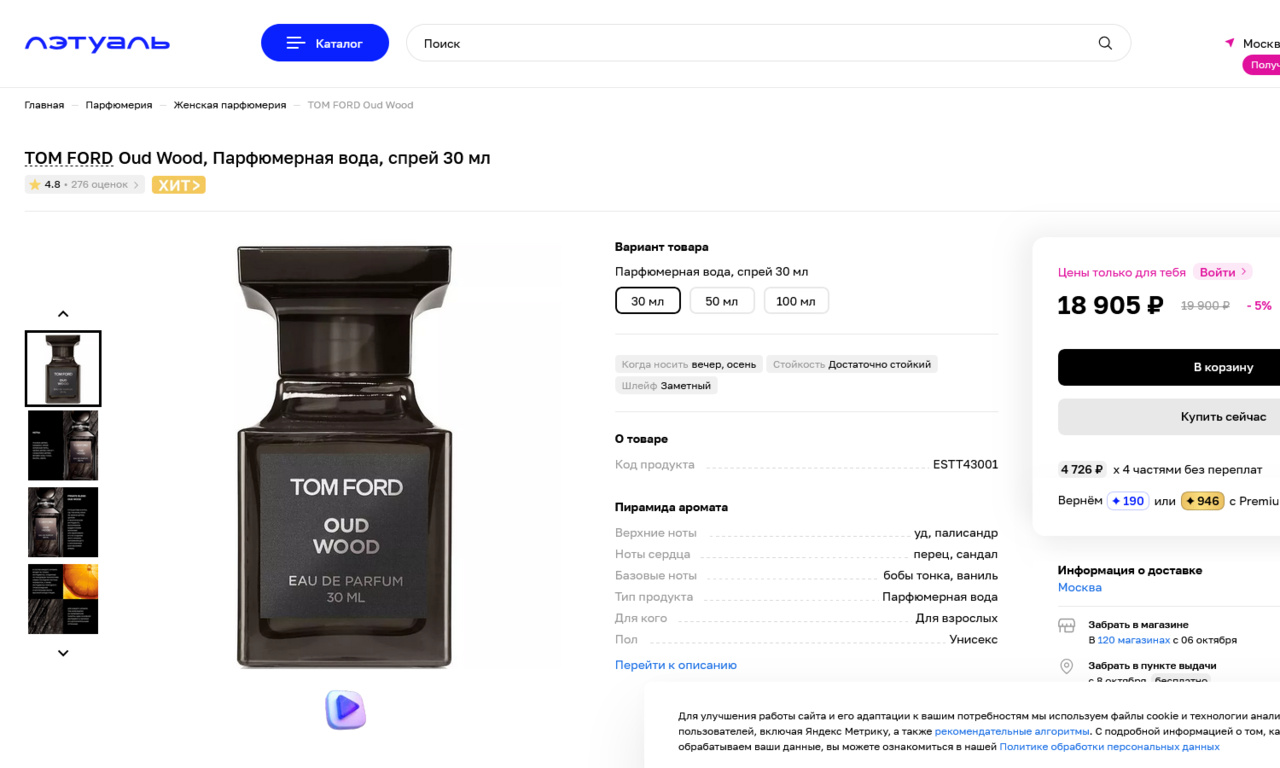Image resolution: width=1280 pixels, height=768 pixels.
Task: Click the store pickup icon
Action: coord(1067,626)
